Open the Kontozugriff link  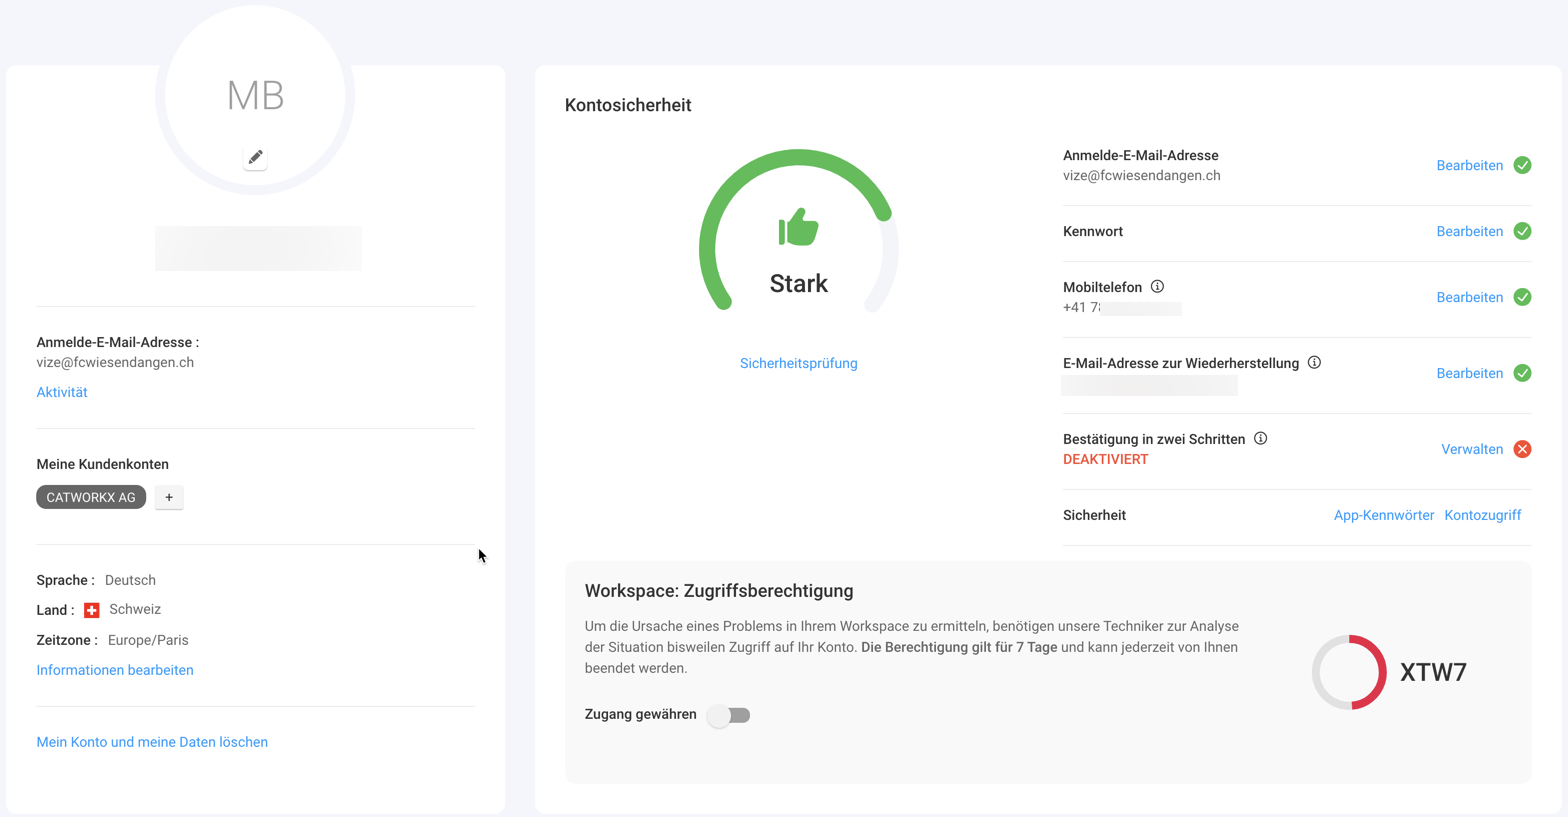click(1482, 515)
